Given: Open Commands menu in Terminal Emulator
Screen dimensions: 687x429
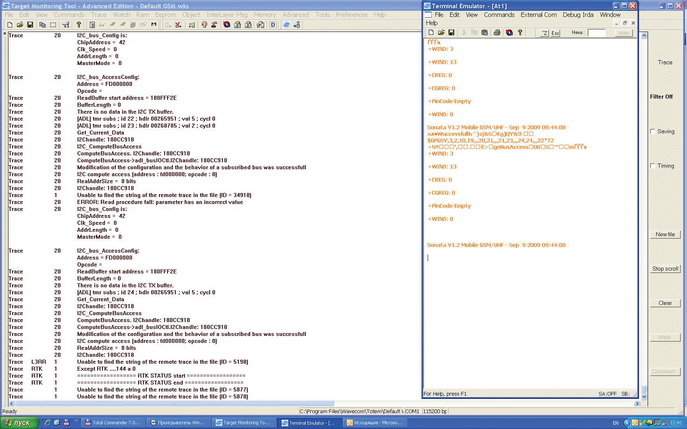Looking at the screenshot, I should click(499, 14).
